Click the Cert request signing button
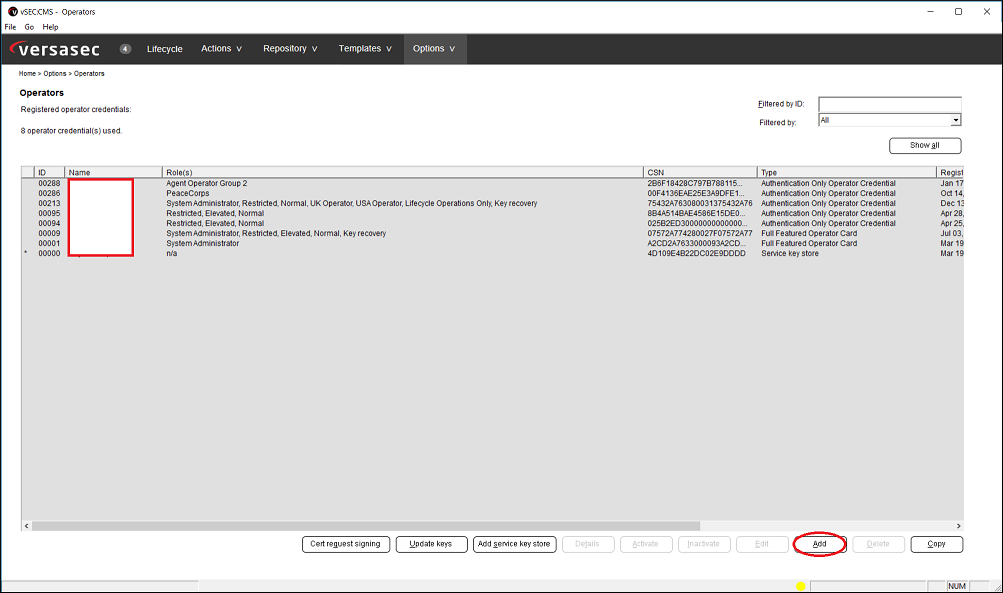 click(345, 544)
